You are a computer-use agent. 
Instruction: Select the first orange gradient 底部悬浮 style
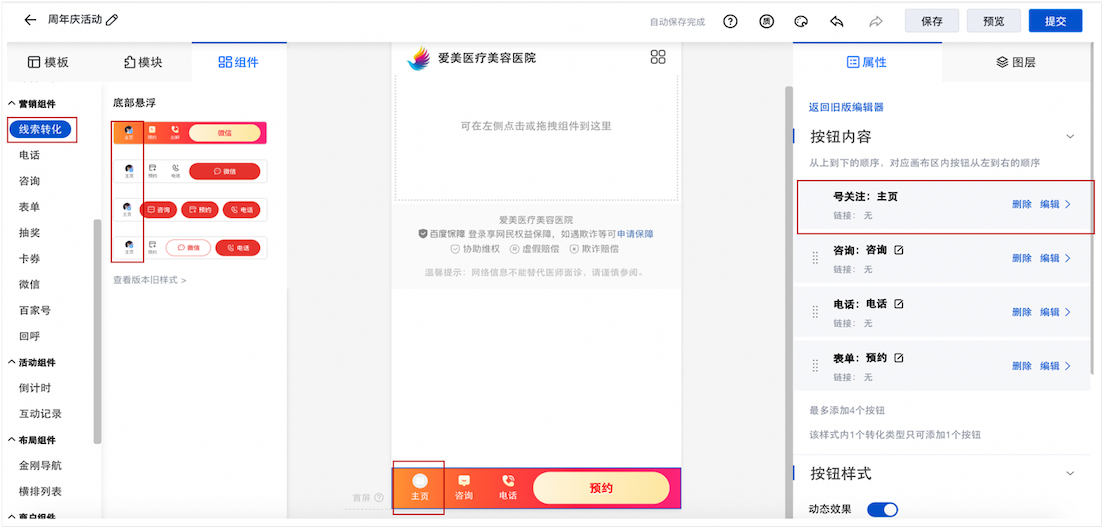pos(189,132)
